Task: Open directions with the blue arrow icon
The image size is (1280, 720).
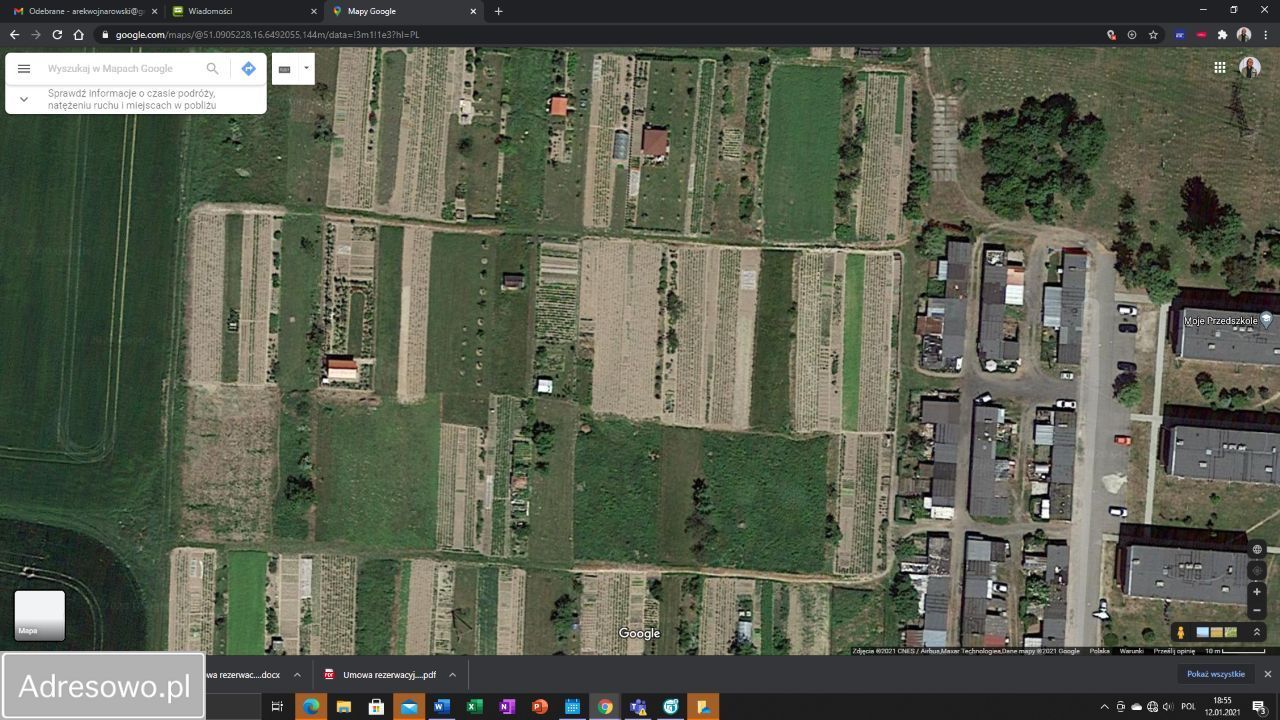Action: pos(248,69)
